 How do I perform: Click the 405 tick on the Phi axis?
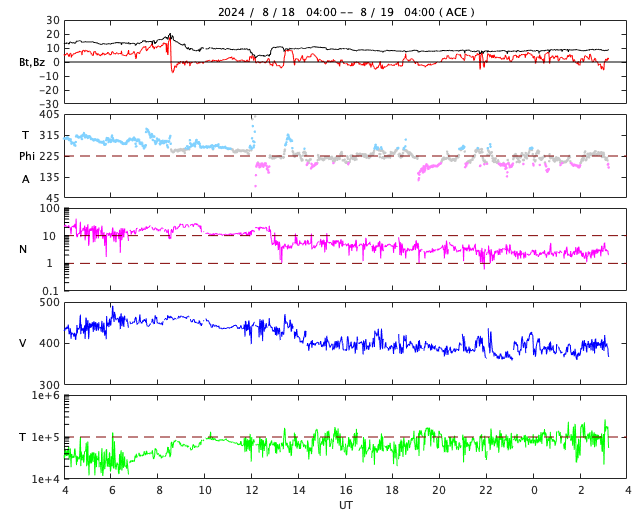49,115
